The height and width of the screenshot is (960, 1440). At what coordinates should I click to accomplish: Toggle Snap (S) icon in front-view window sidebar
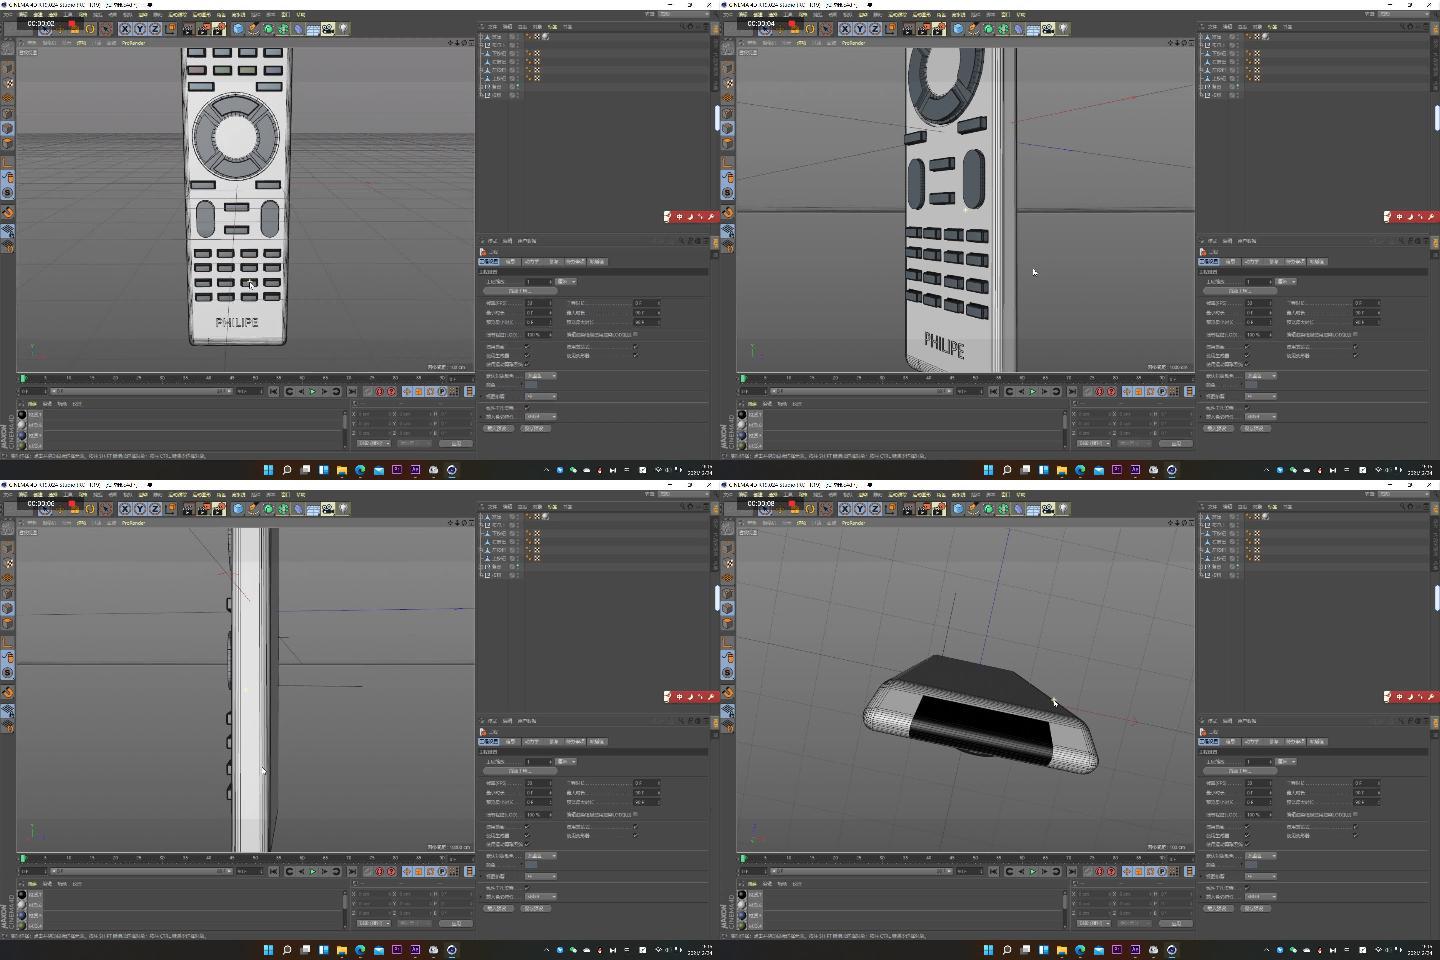click(8, 192)
